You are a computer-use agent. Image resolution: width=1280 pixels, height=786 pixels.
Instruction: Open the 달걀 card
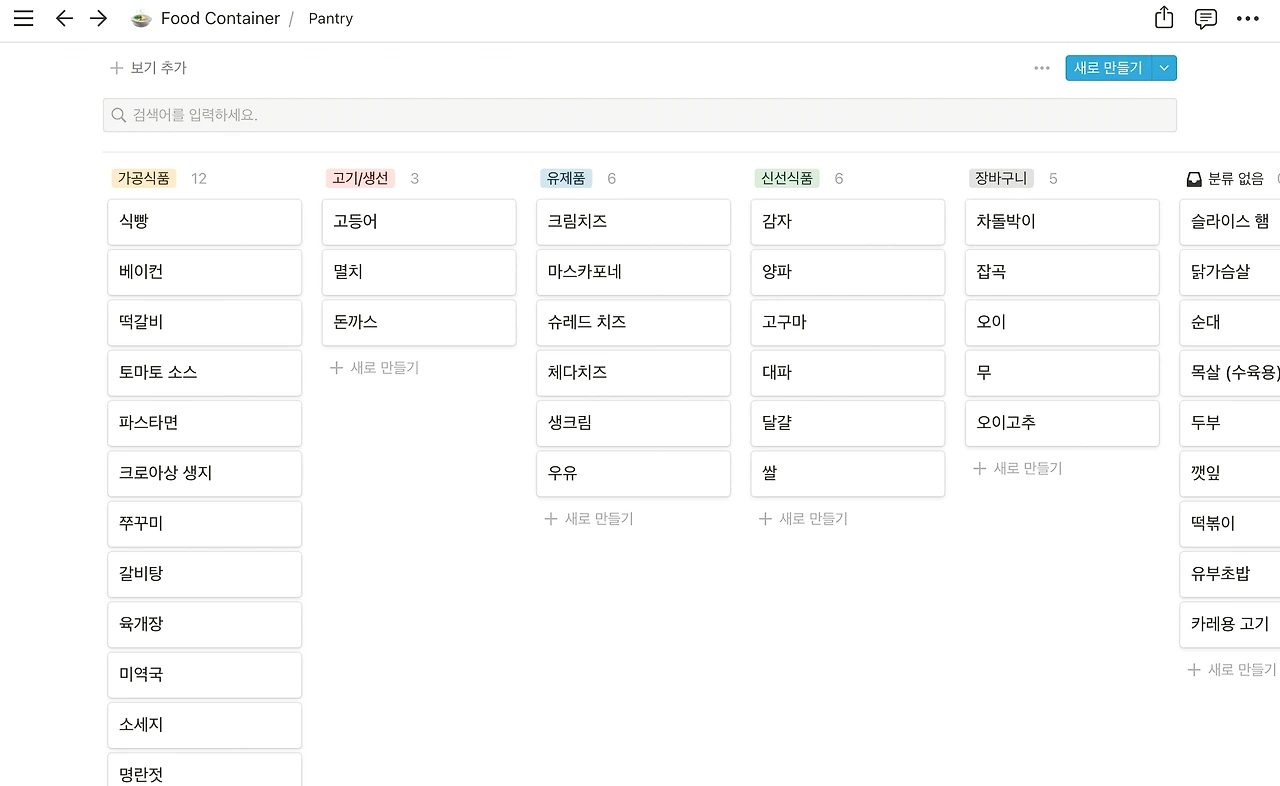click(848, 423)
